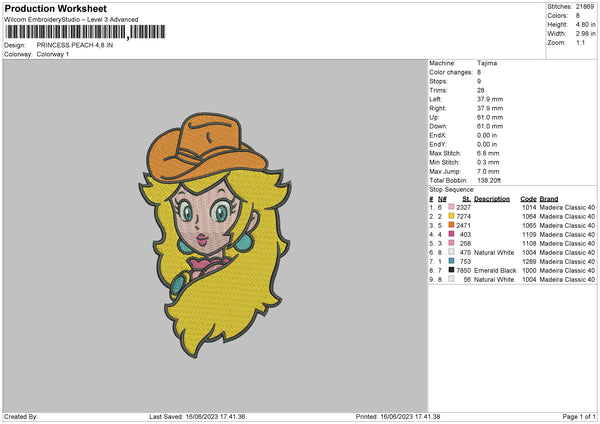Screen dimensions: 600x424
Task: Click the teal swatch for code 1289
Action: coord(452,262)
